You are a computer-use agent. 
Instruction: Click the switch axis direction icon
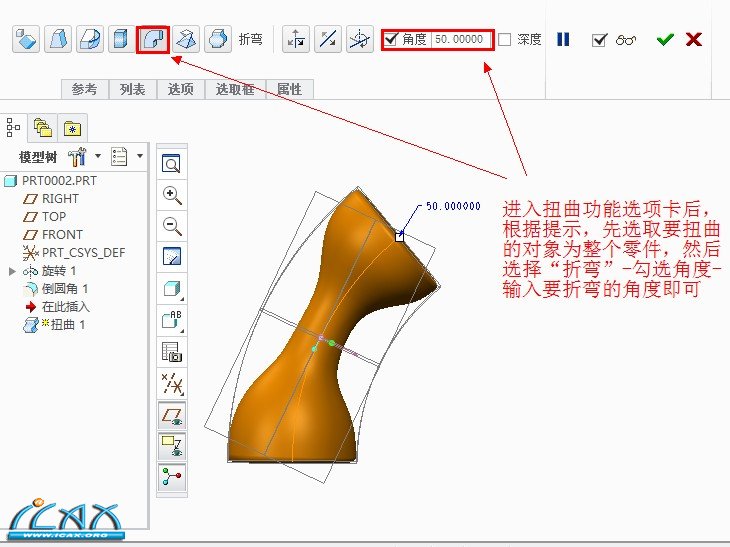tap(296, 39)
